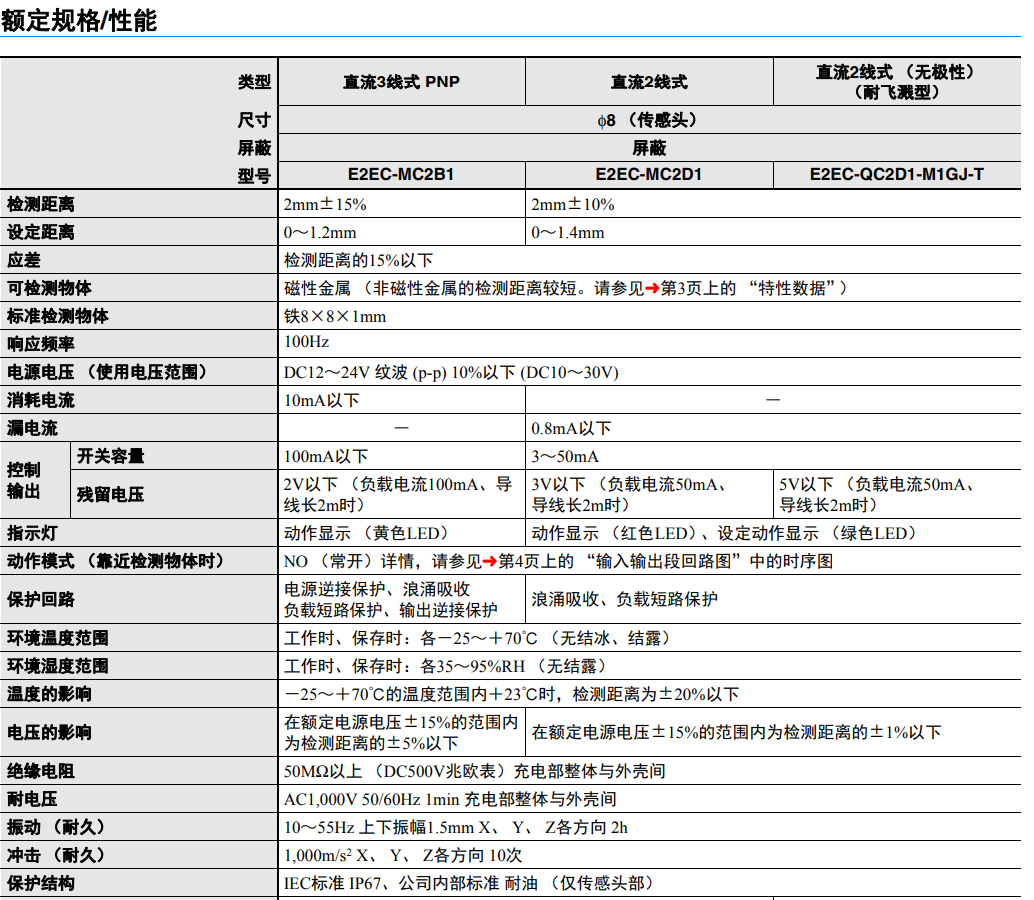Click the heading "额定规格/性能"
This screenshot has width=1034, height=900.
(x=79, y=20)
